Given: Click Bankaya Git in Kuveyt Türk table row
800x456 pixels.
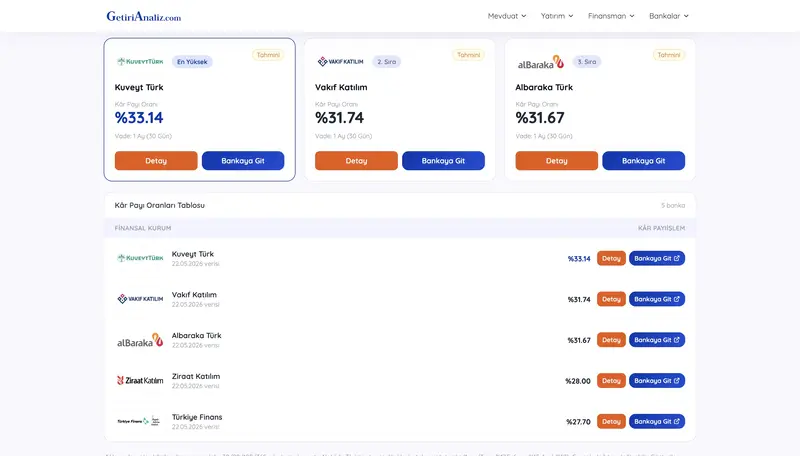Looking at the screenshot, I should pyautogui.click(x=657, y=259).
